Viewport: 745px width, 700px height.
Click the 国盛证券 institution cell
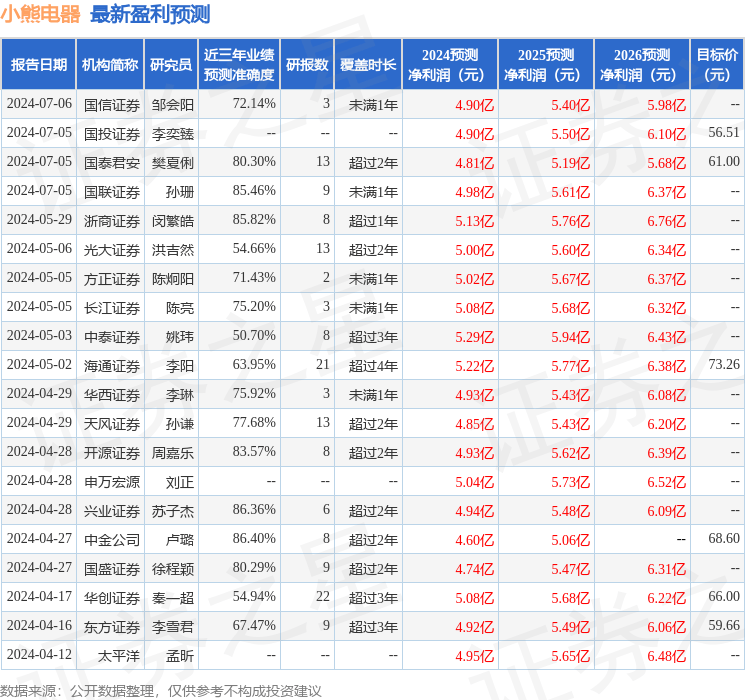[x=112, y=568]
